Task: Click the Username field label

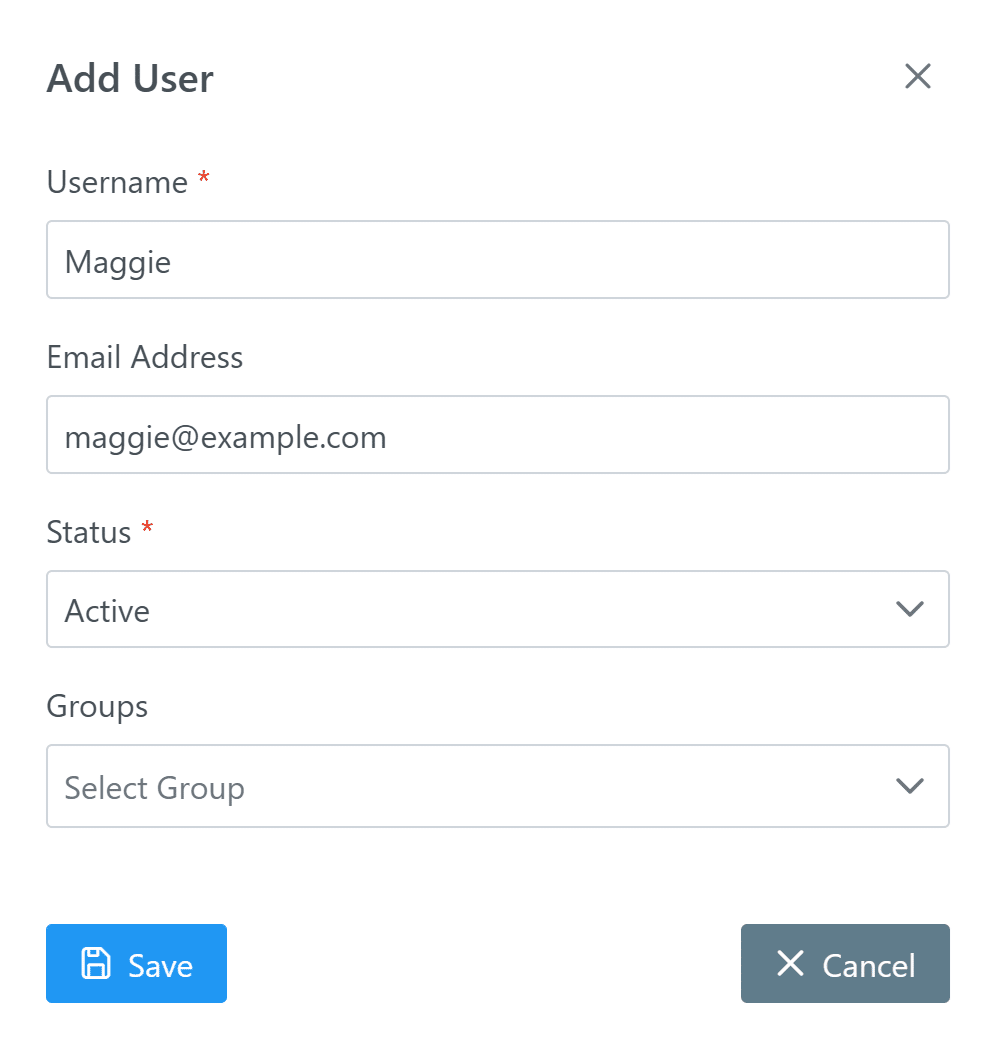Action: pyautogui.click(x=117, y=183)
